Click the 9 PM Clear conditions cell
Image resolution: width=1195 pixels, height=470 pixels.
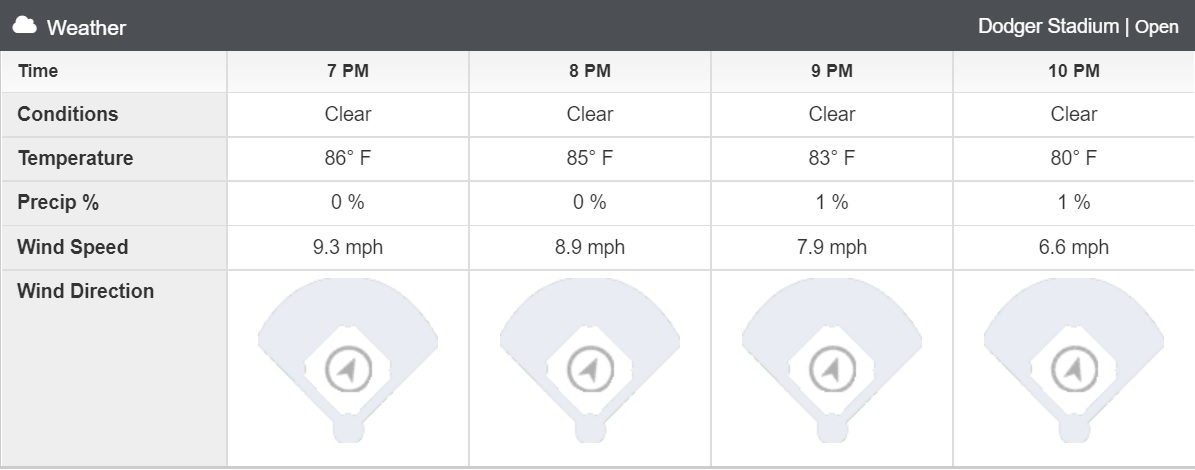(831, 114)
